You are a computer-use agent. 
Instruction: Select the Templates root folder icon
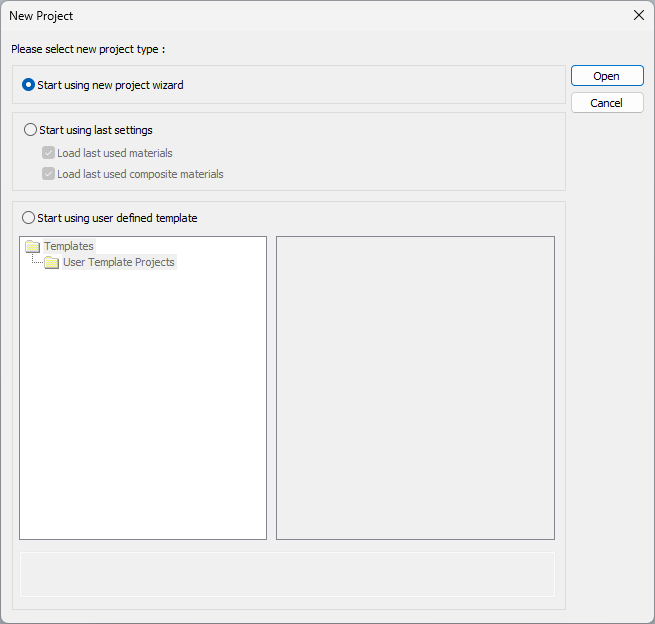pyautogui.click(x=32, y=246)
